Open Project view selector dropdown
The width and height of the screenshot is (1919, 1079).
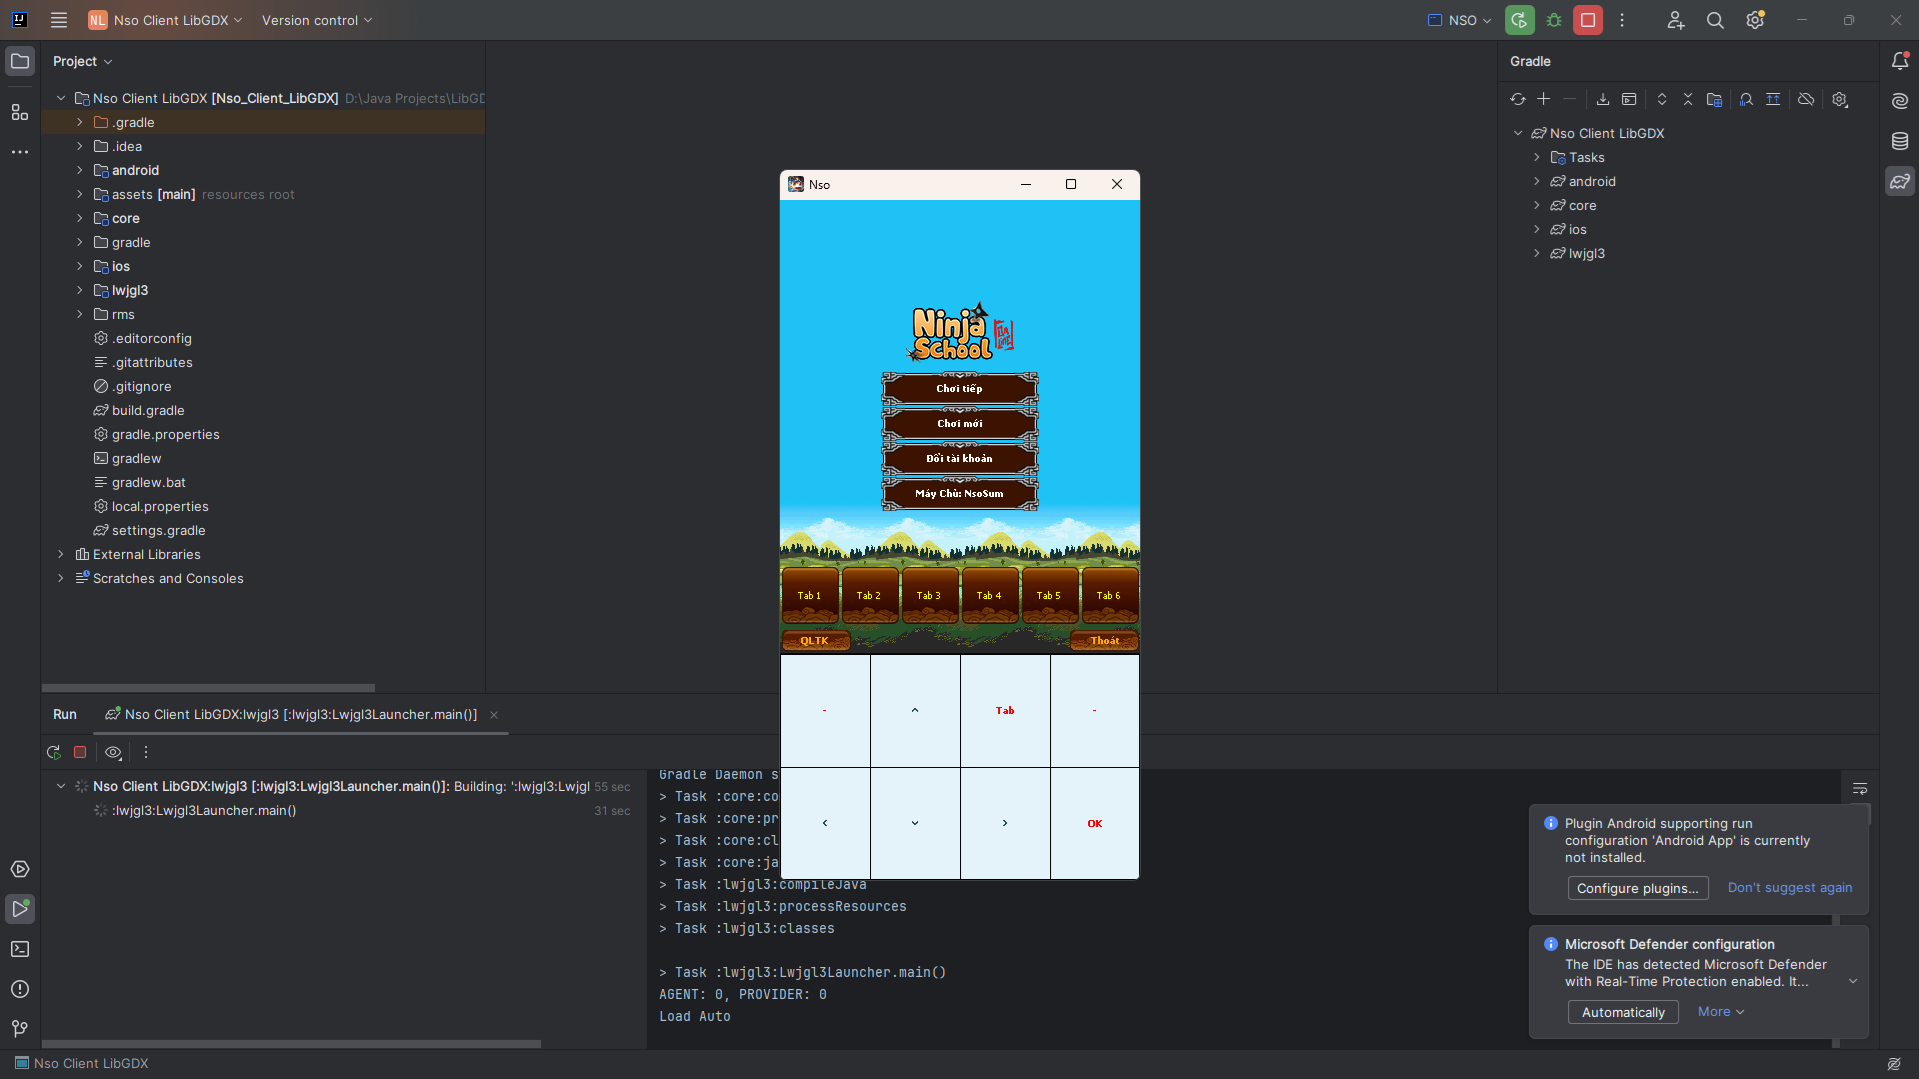(x=83, y=61)
